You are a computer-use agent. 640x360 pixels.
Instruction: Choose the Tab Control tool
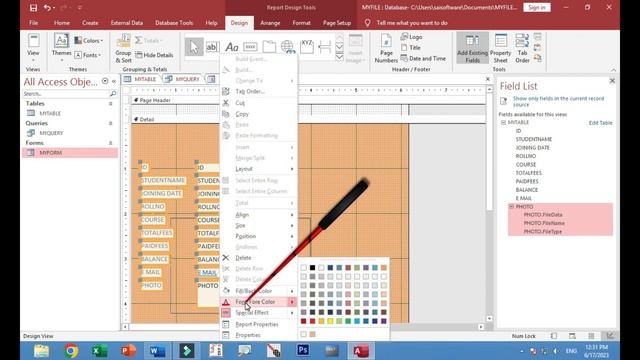(x=269, y=47)
